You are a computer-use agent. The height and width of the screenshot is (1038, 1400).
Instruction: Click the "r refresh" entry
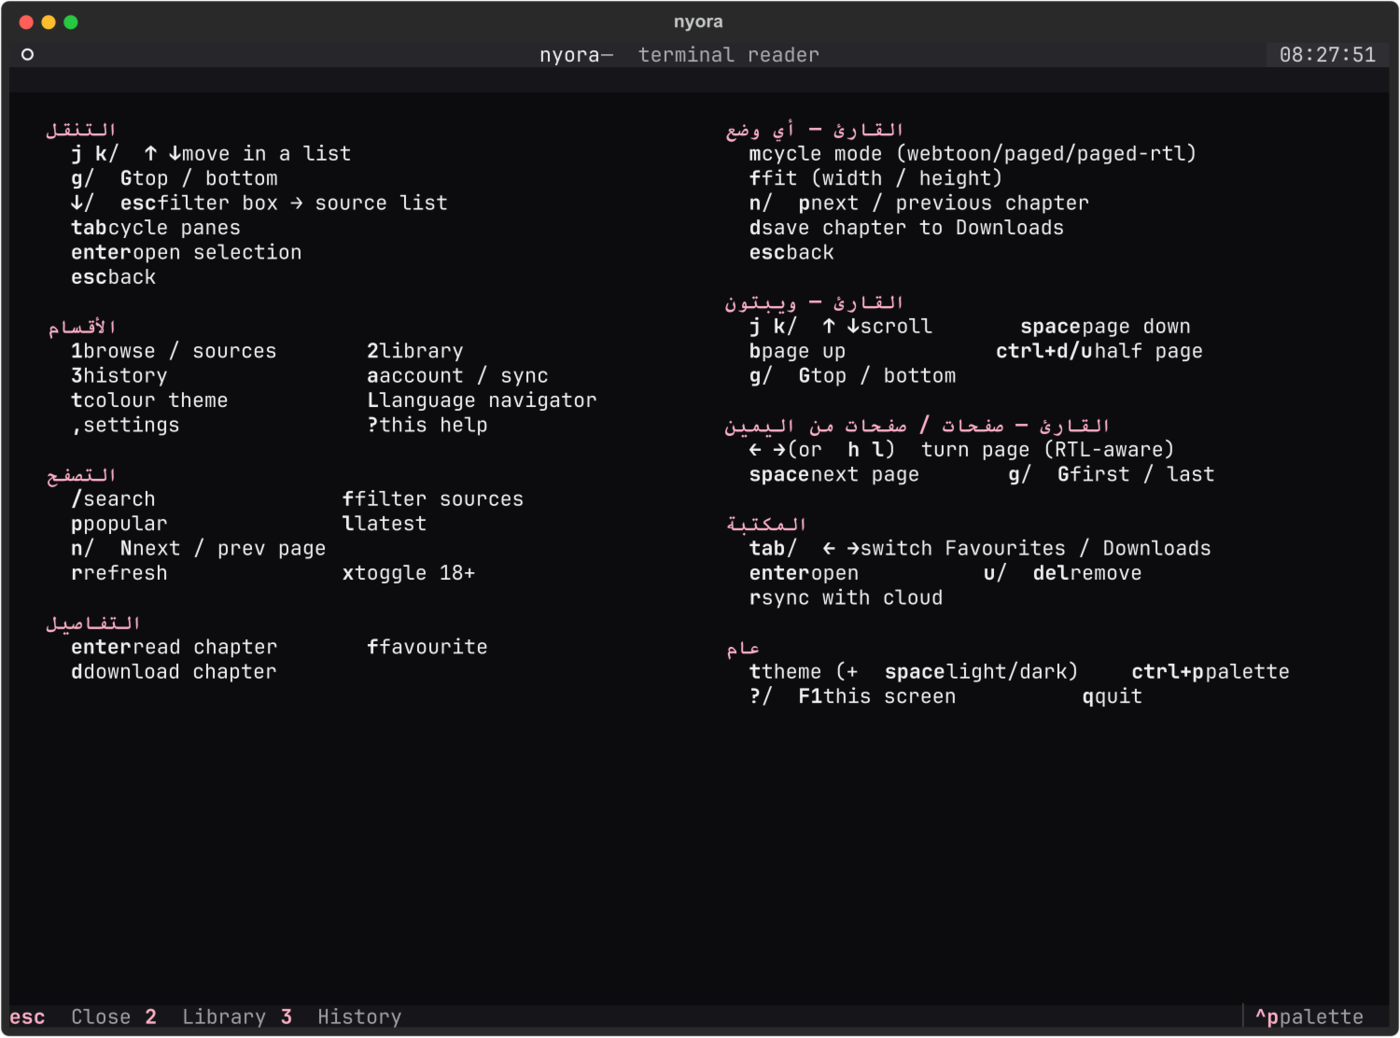click(x=119, y=573)
